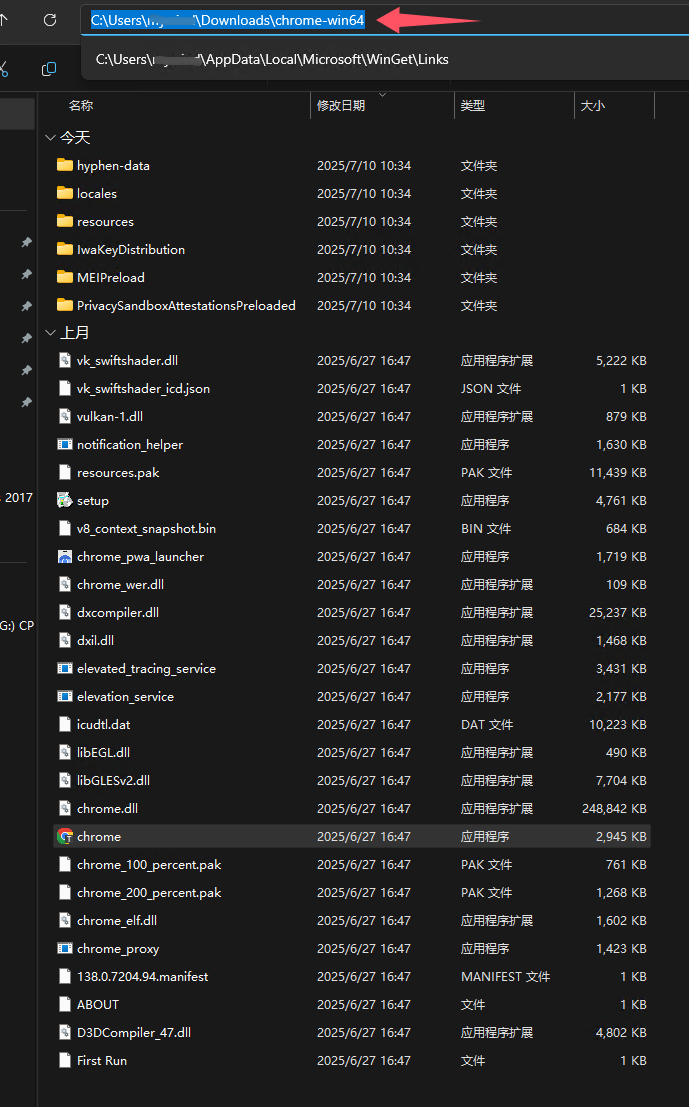Sort by the 名称 column header
This screenshot has width=689, height=1107.
point(81,106)
